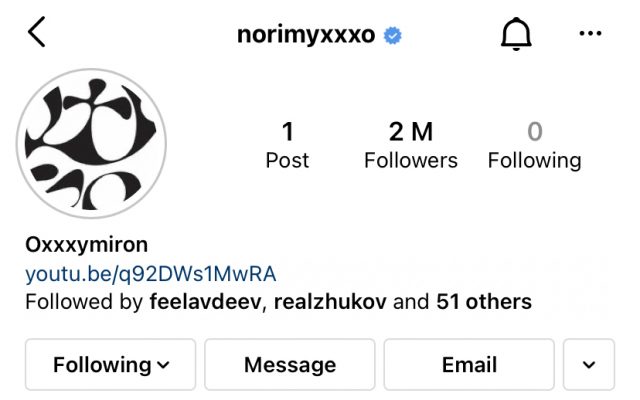Open feelavdeev's profile from followed by
The height and width of the screenshot is (400, 640).
[205, 302]
